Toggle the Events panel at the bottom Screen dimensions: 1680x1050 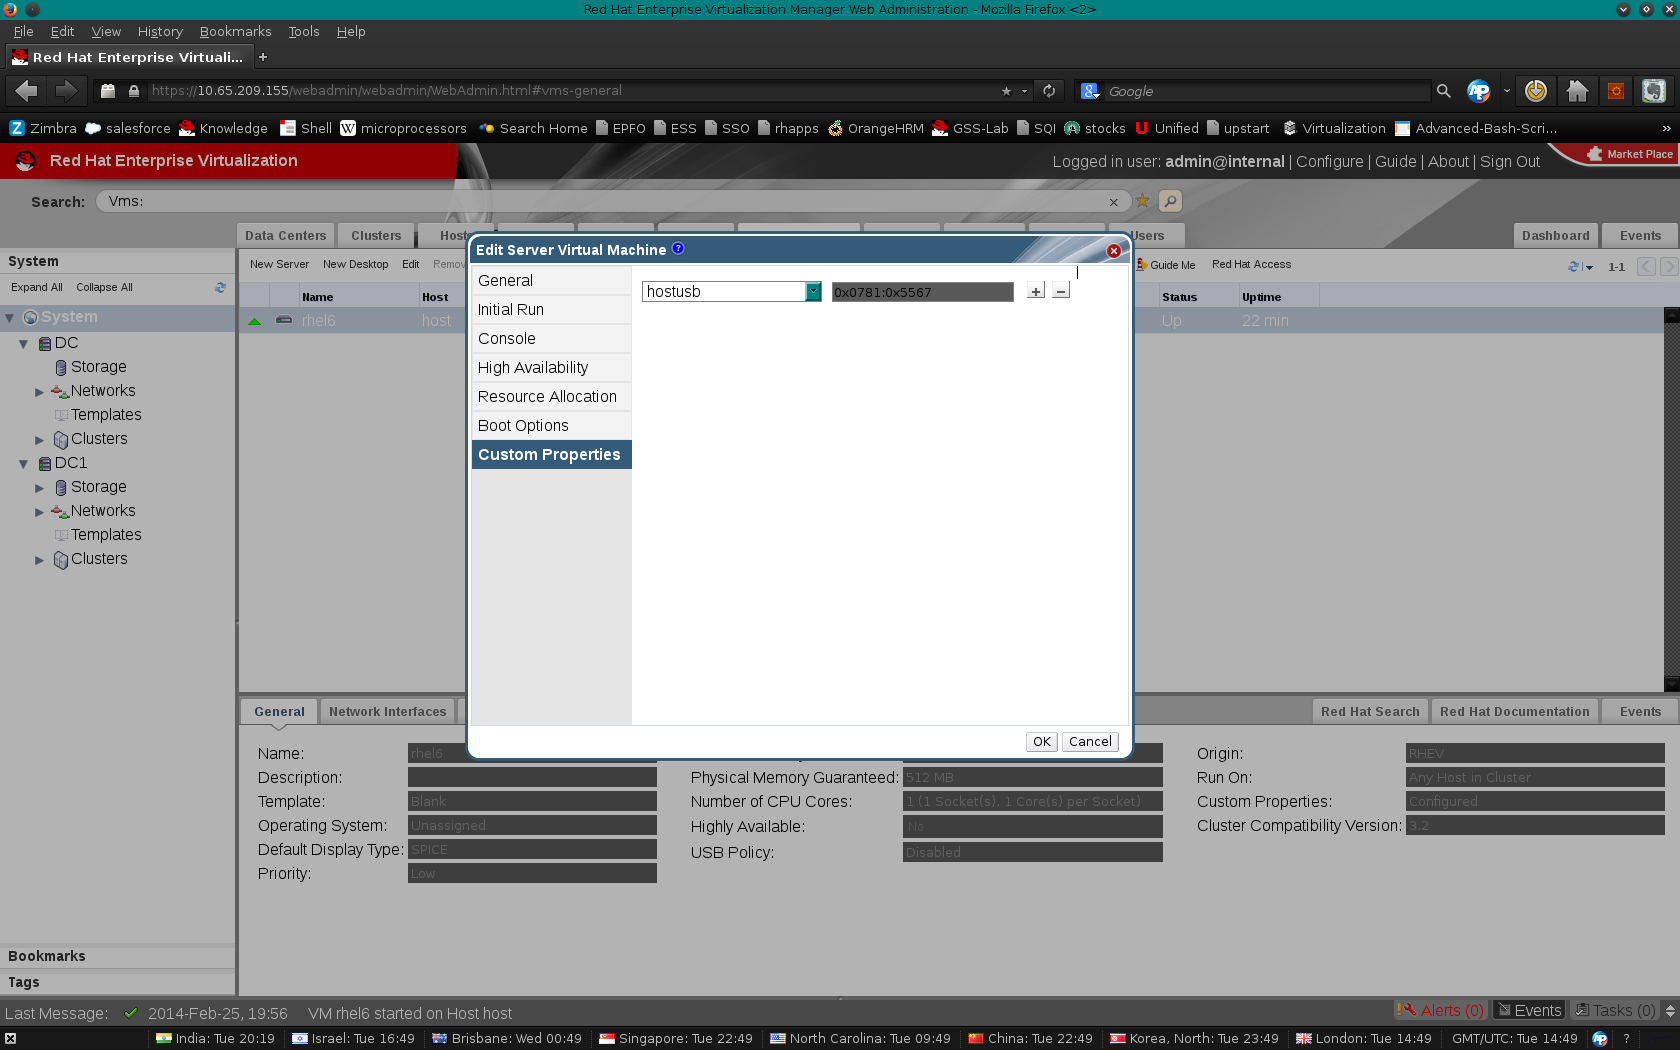point(1529,1010)
